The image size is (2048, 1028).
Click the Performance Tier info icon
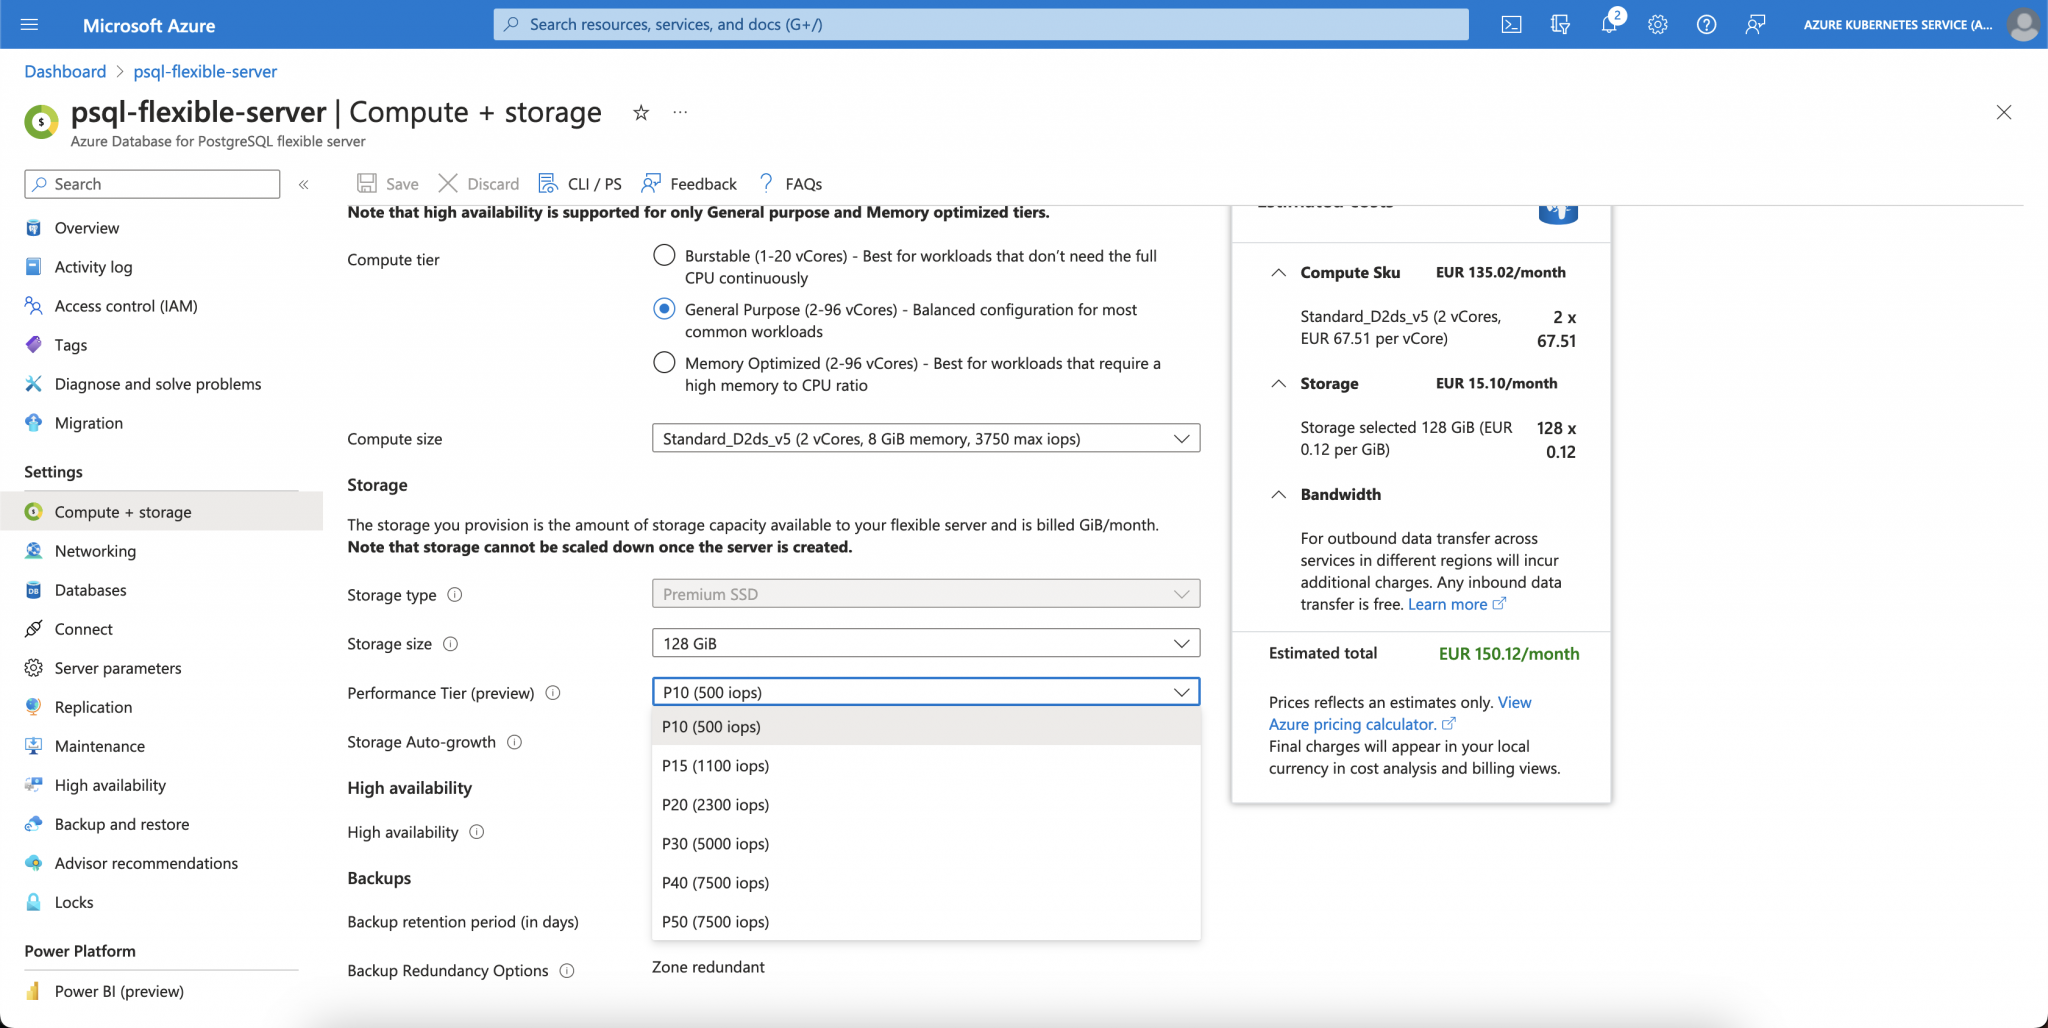point(553,693)
